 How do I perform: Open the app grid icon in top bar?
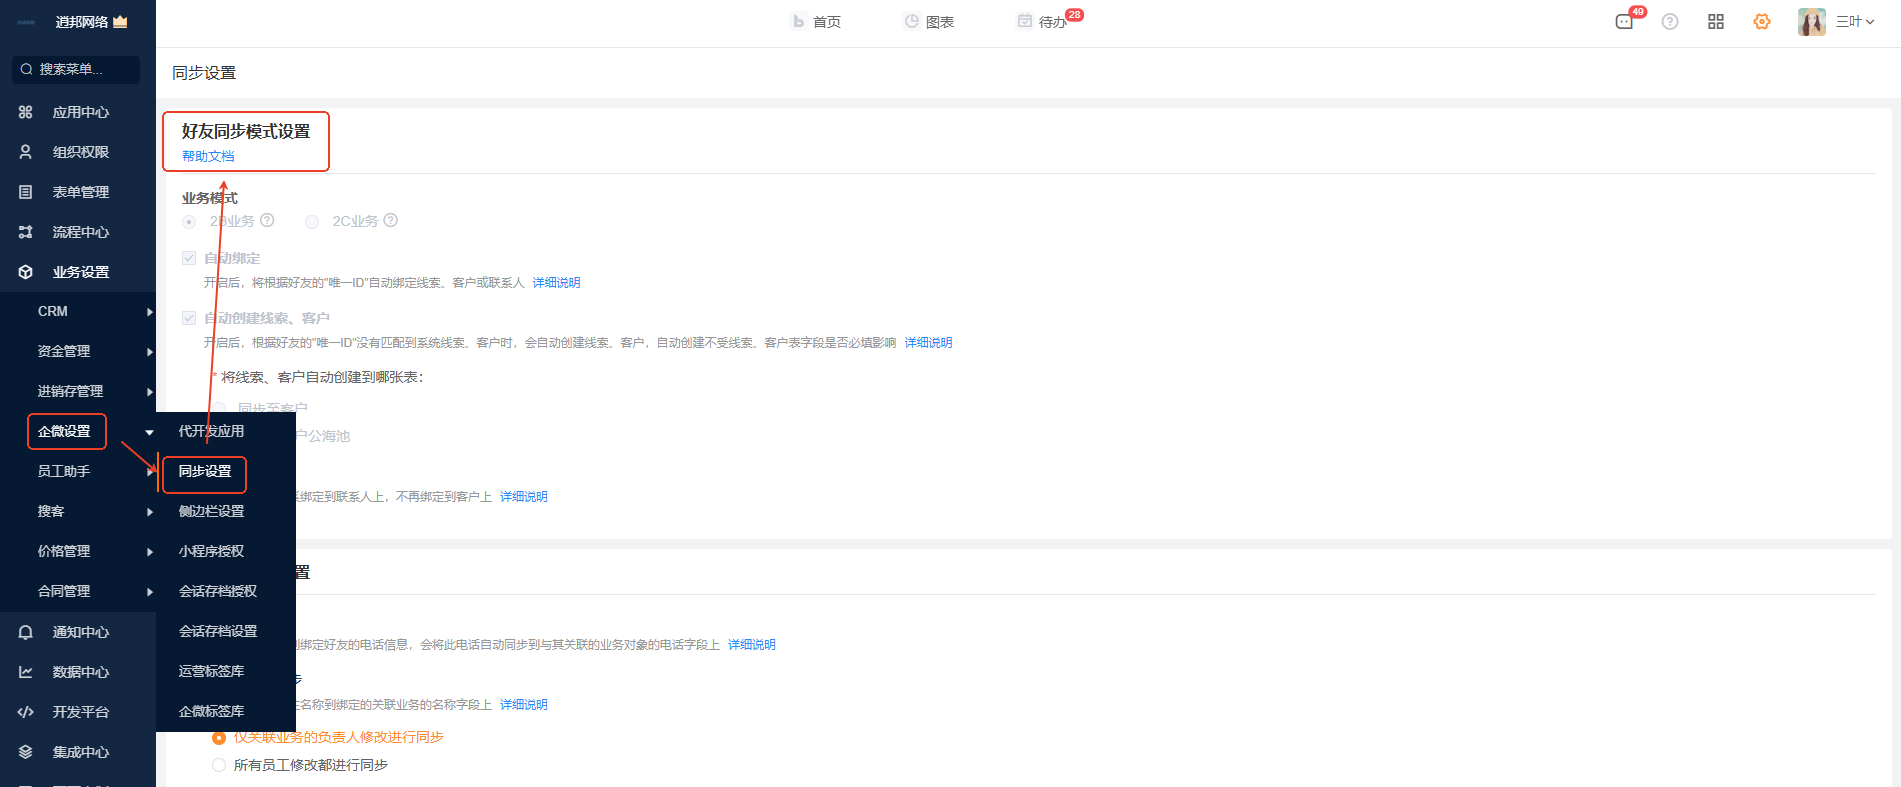click(x=1716, y=22)
